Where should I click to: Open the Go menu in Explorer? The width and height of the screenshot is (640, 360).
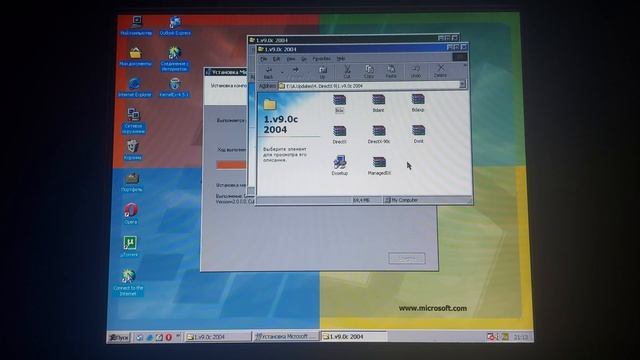(x=304, y=59)
